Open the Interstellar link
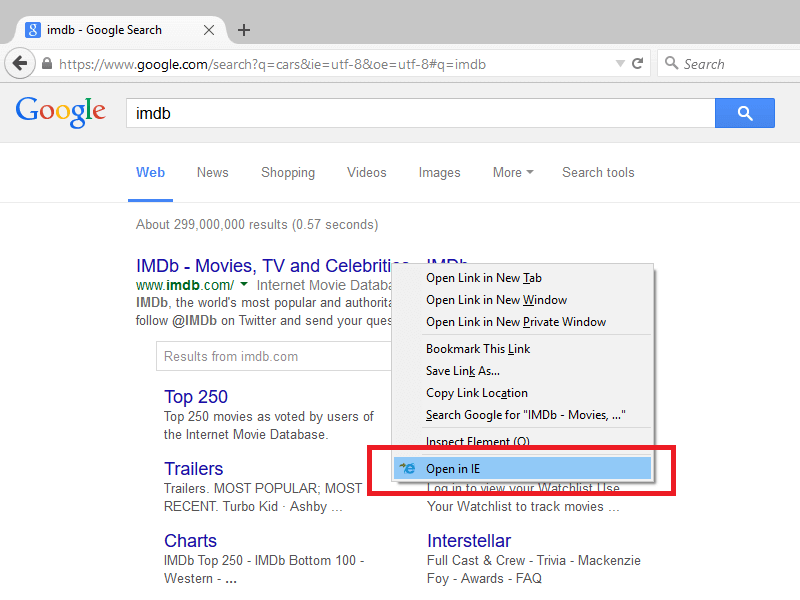Image resolution: width=800 pixels, height=600 pixels. coord(469,540)
